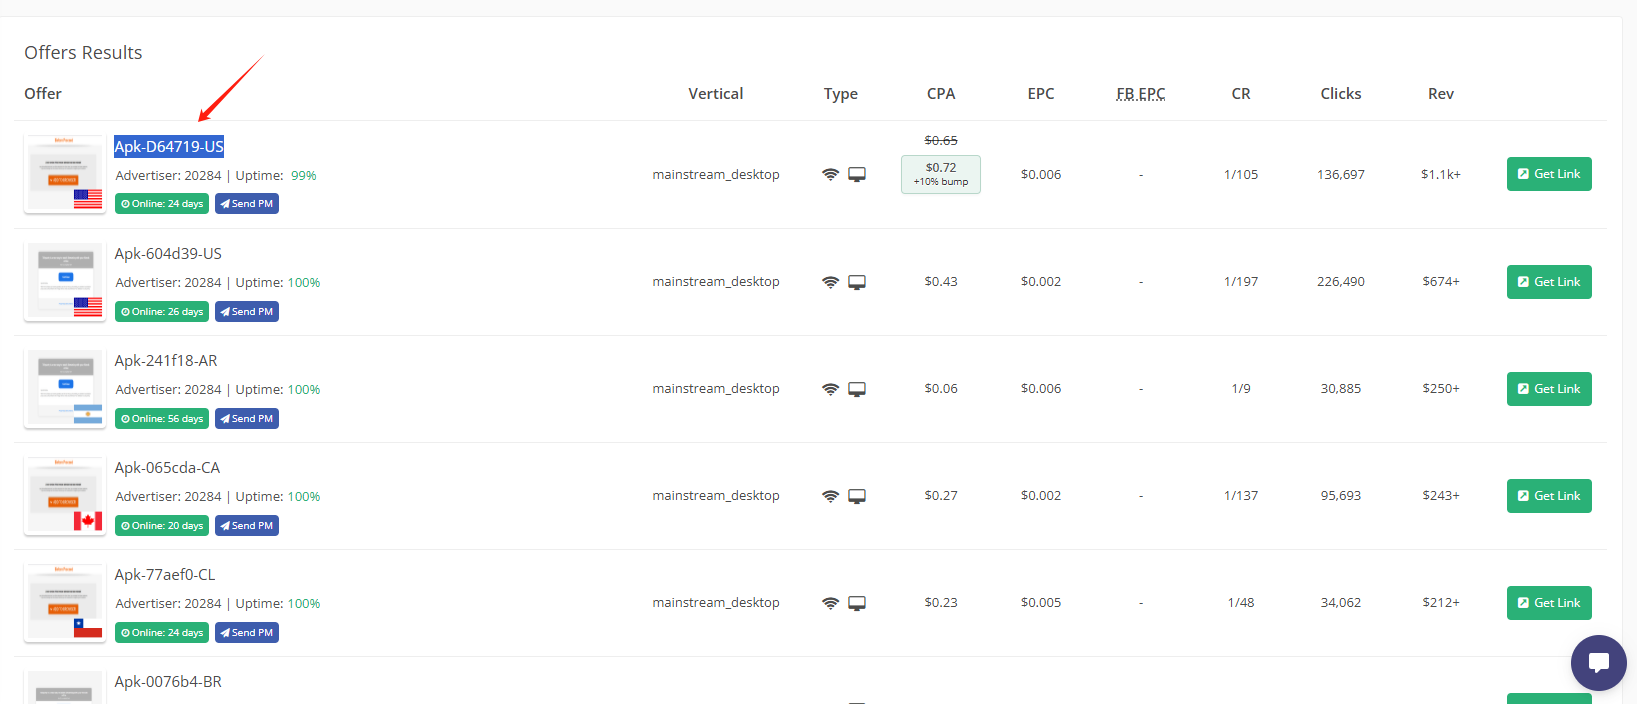The height and width of the screenshot is (704, 1637).
Task: Click the wifi icon for Apk-D64719-US
Action: tap(830, 174)
